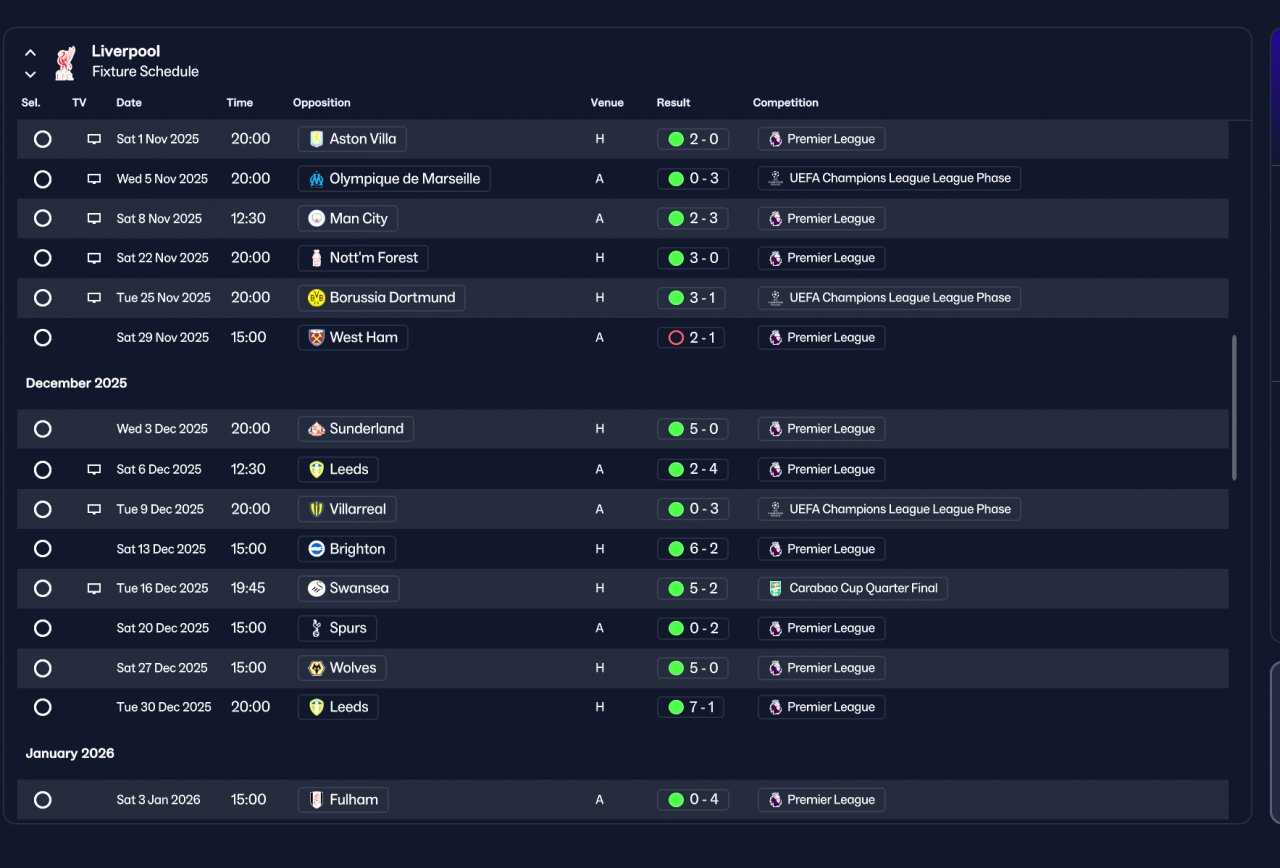
Task: Go to next team with down chevron
Action: (30, 74)
